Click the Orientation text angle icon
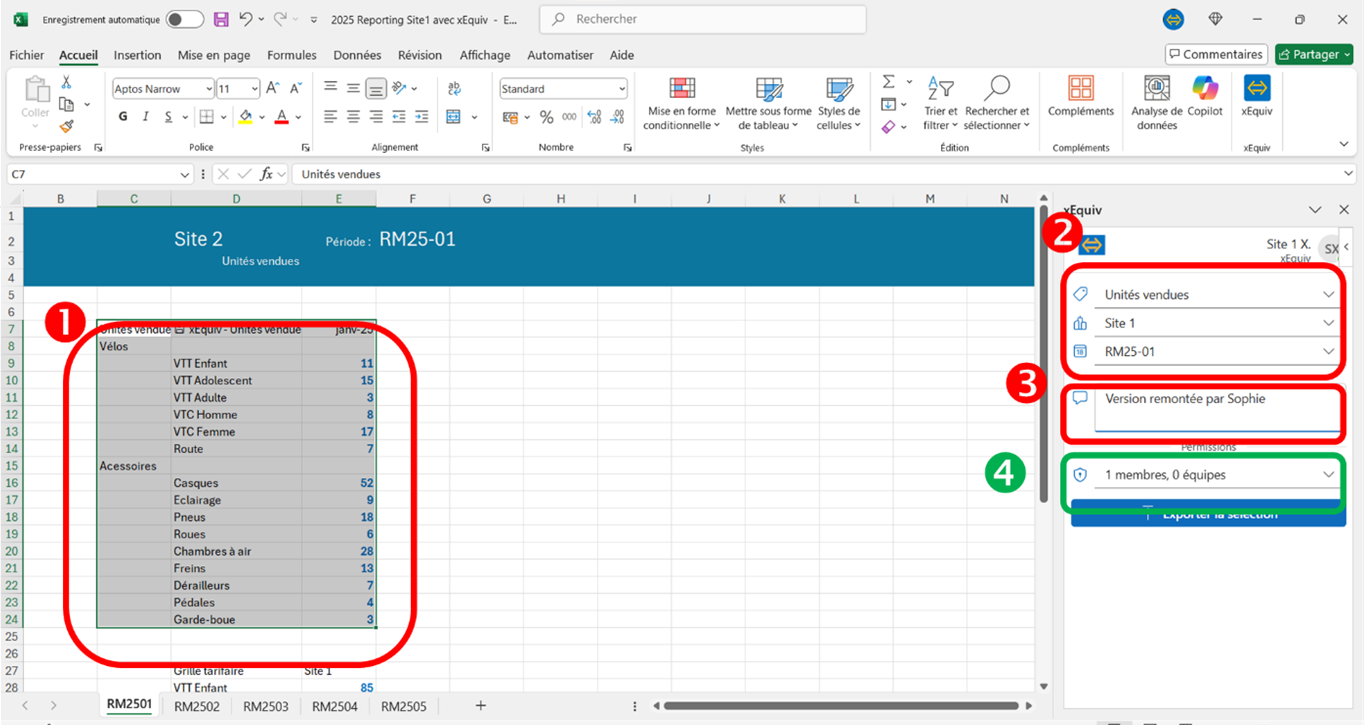Image resolution: width=1365 pixels, height=725 pixels. coord(399,89)
